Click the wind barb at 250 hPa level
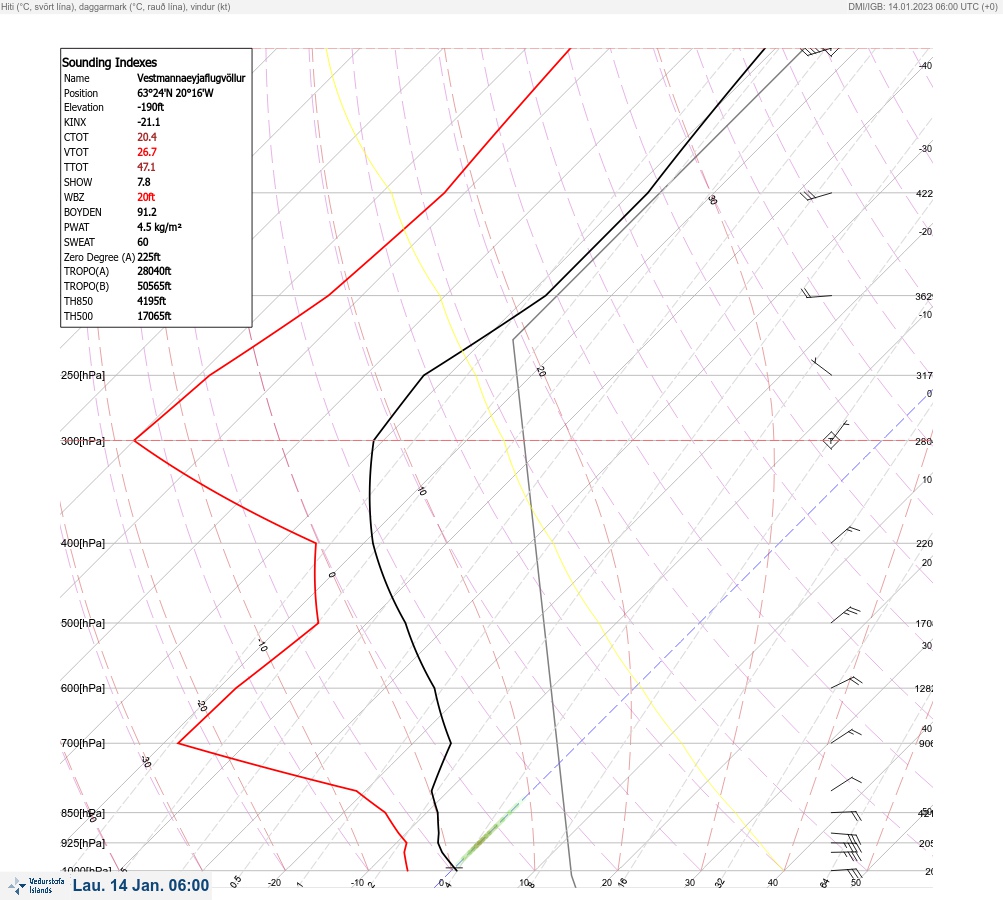 click(821, 366)
